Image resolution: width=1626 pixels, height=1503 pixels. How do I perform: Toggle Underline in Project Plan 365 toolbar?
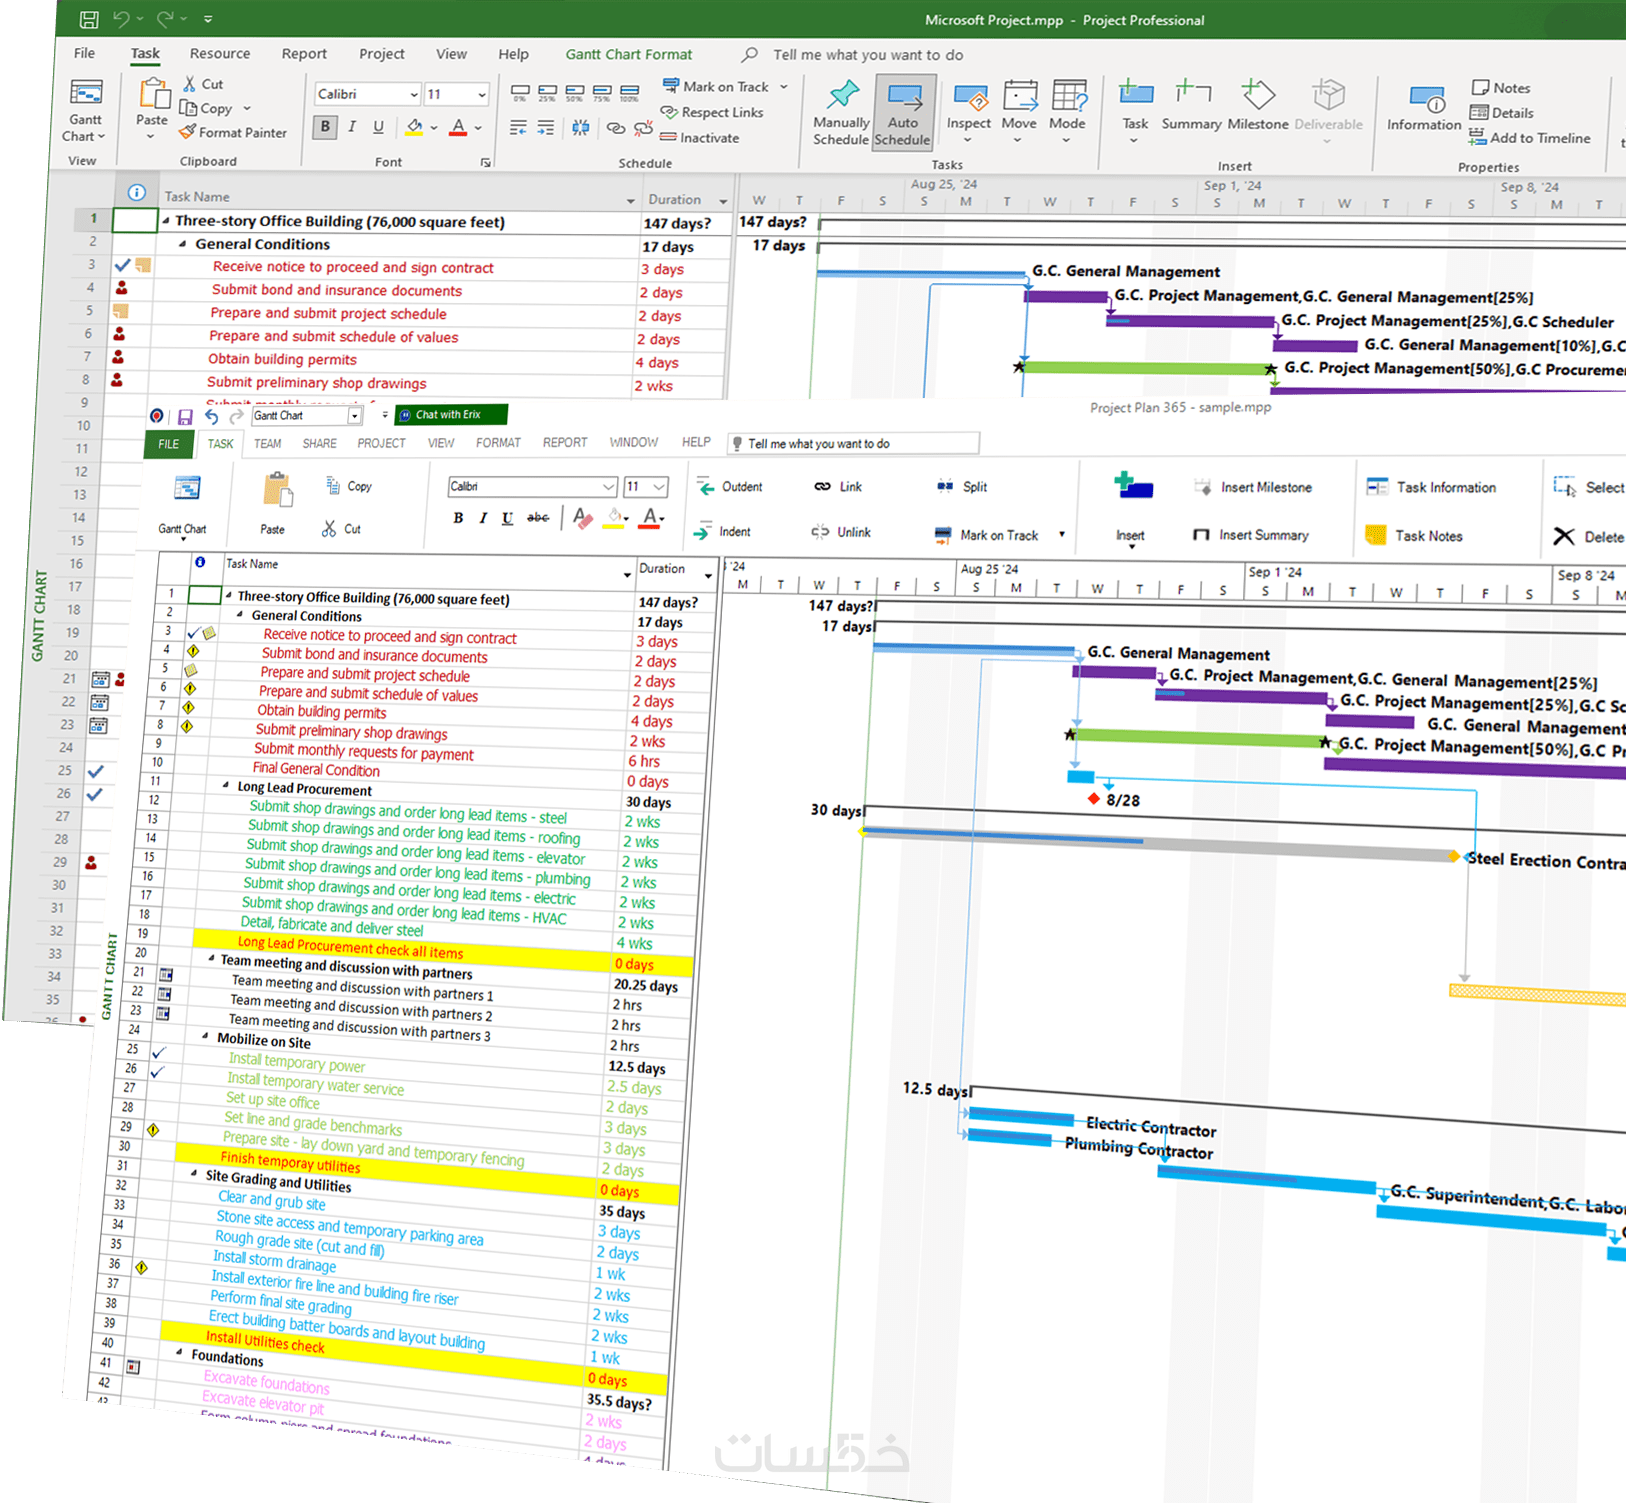click(x=508, y=518)
